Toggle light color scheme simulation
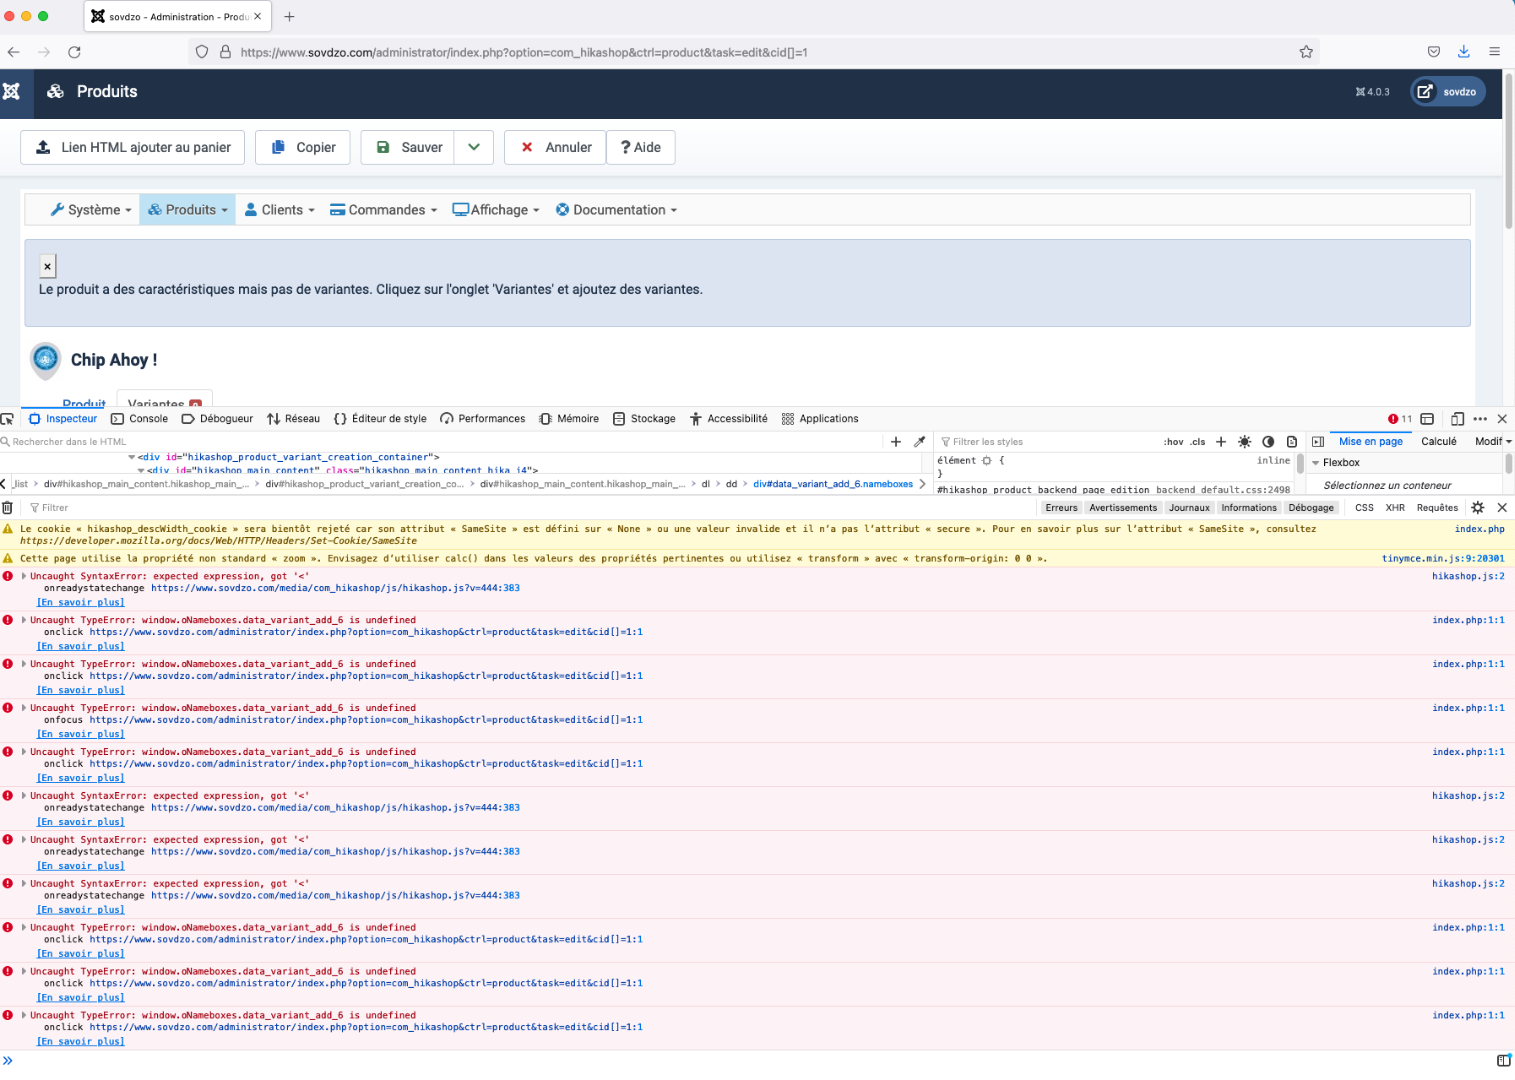1515x1080 pixels. (x=1244, y=442)
